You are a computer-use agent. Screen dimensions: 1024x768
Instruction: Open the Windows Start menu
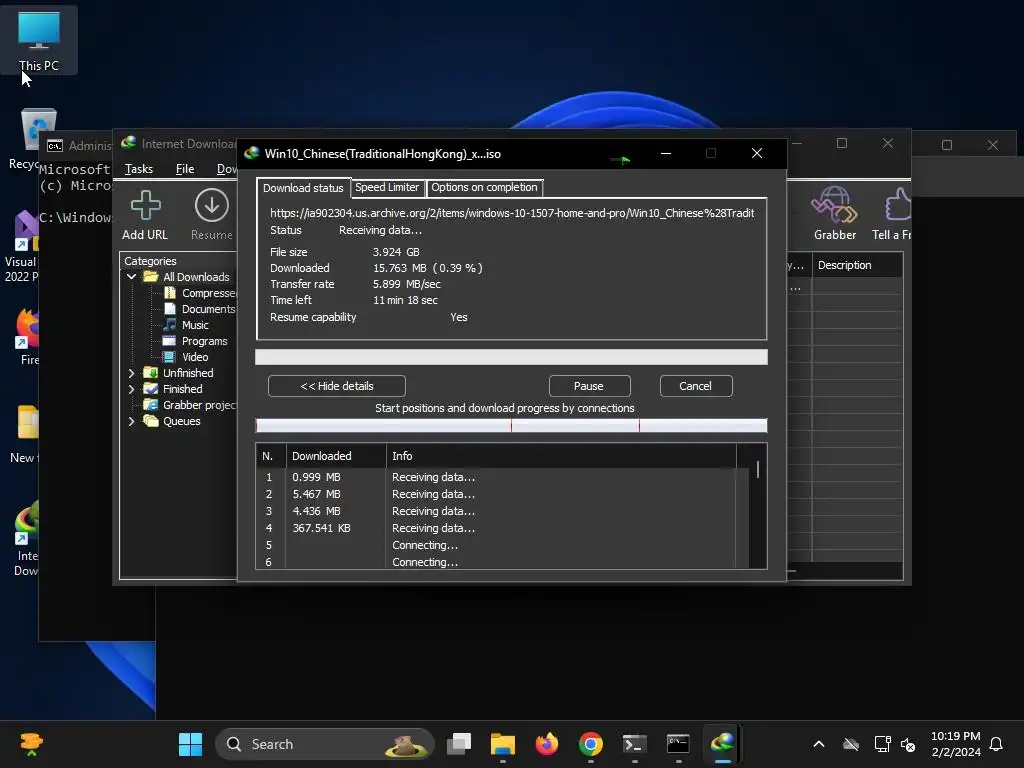click(x=190, y=744)
